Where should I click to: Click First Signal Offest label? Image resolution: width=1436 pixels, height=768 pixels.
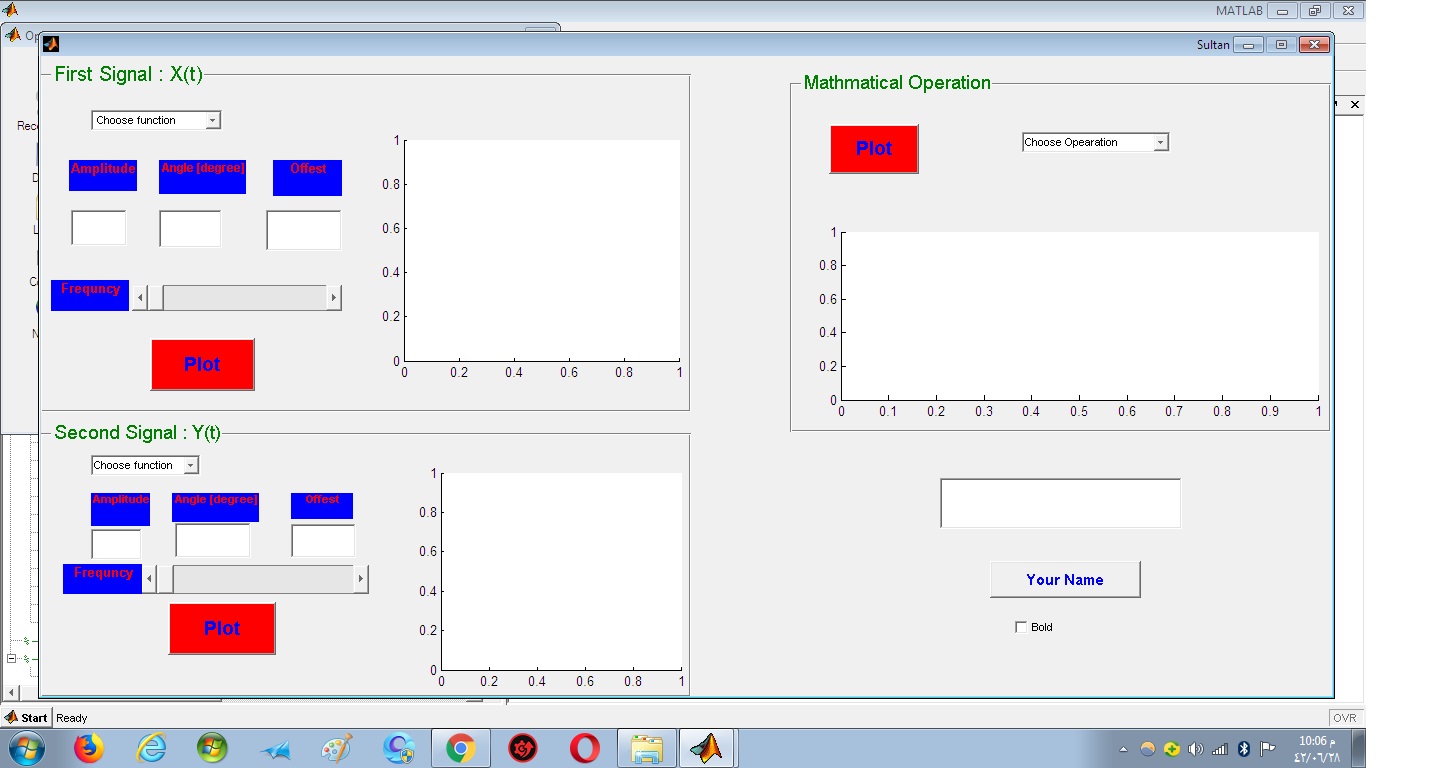(308, 178)
